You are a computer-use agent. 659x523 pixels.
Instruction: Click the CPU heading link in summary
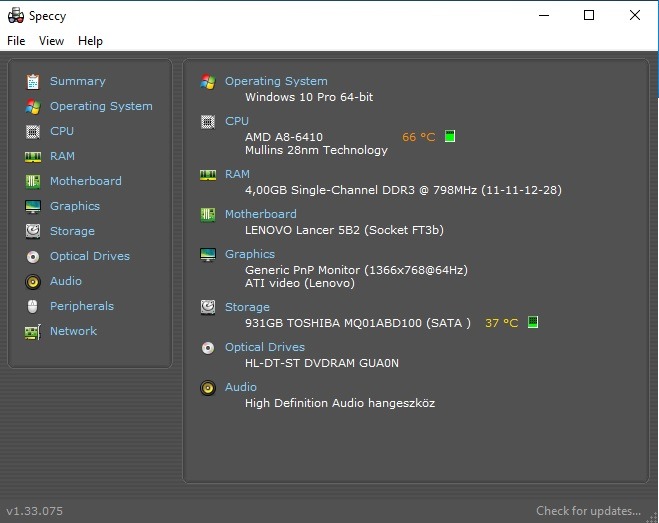[237, 121]
